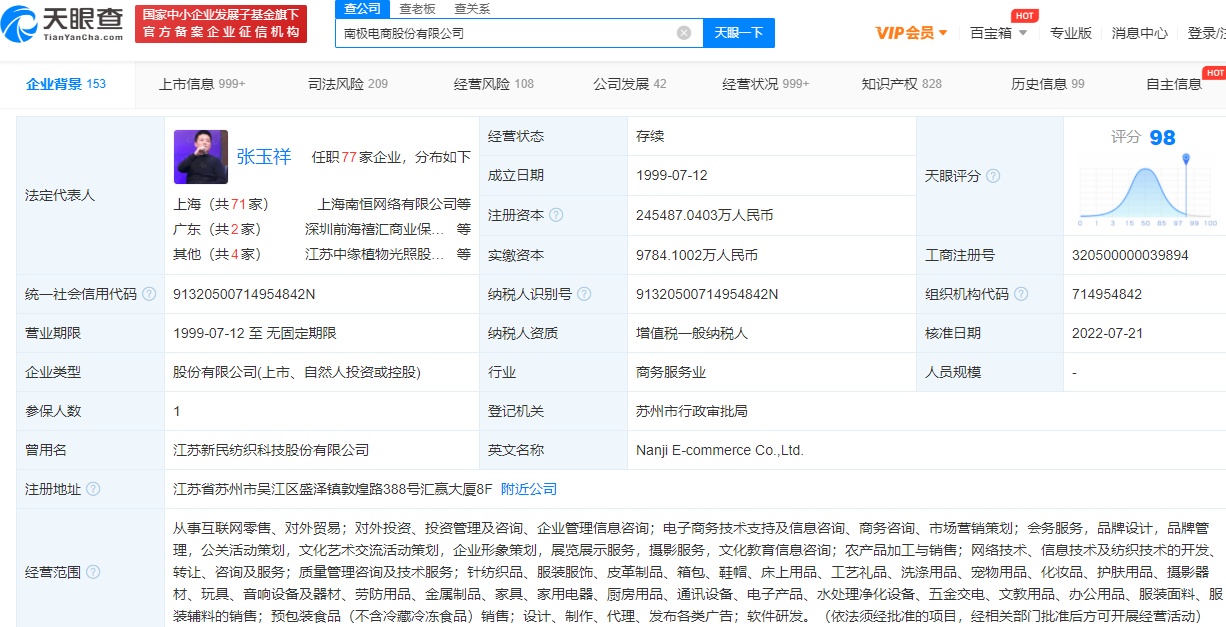This screenshot has height=627, width=1226.
Task: Open the 企业背景 tab
Action: [66, 84]
